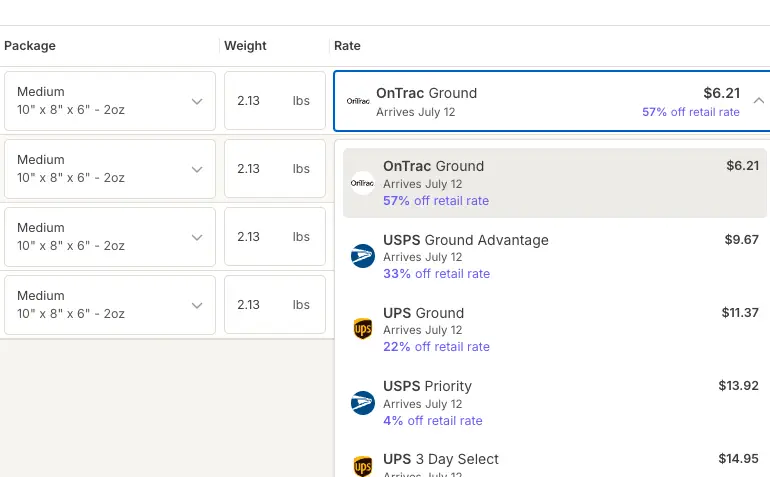
Task: Click the $14.95 price text
Action: pos(739,459)
